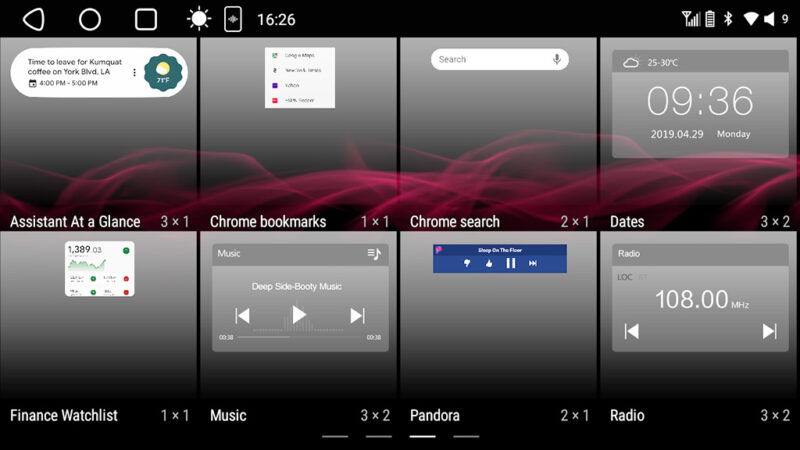This screenshot has height=450, width=800.
Task: Select the Dates clock widget
Action: point(699,104)
